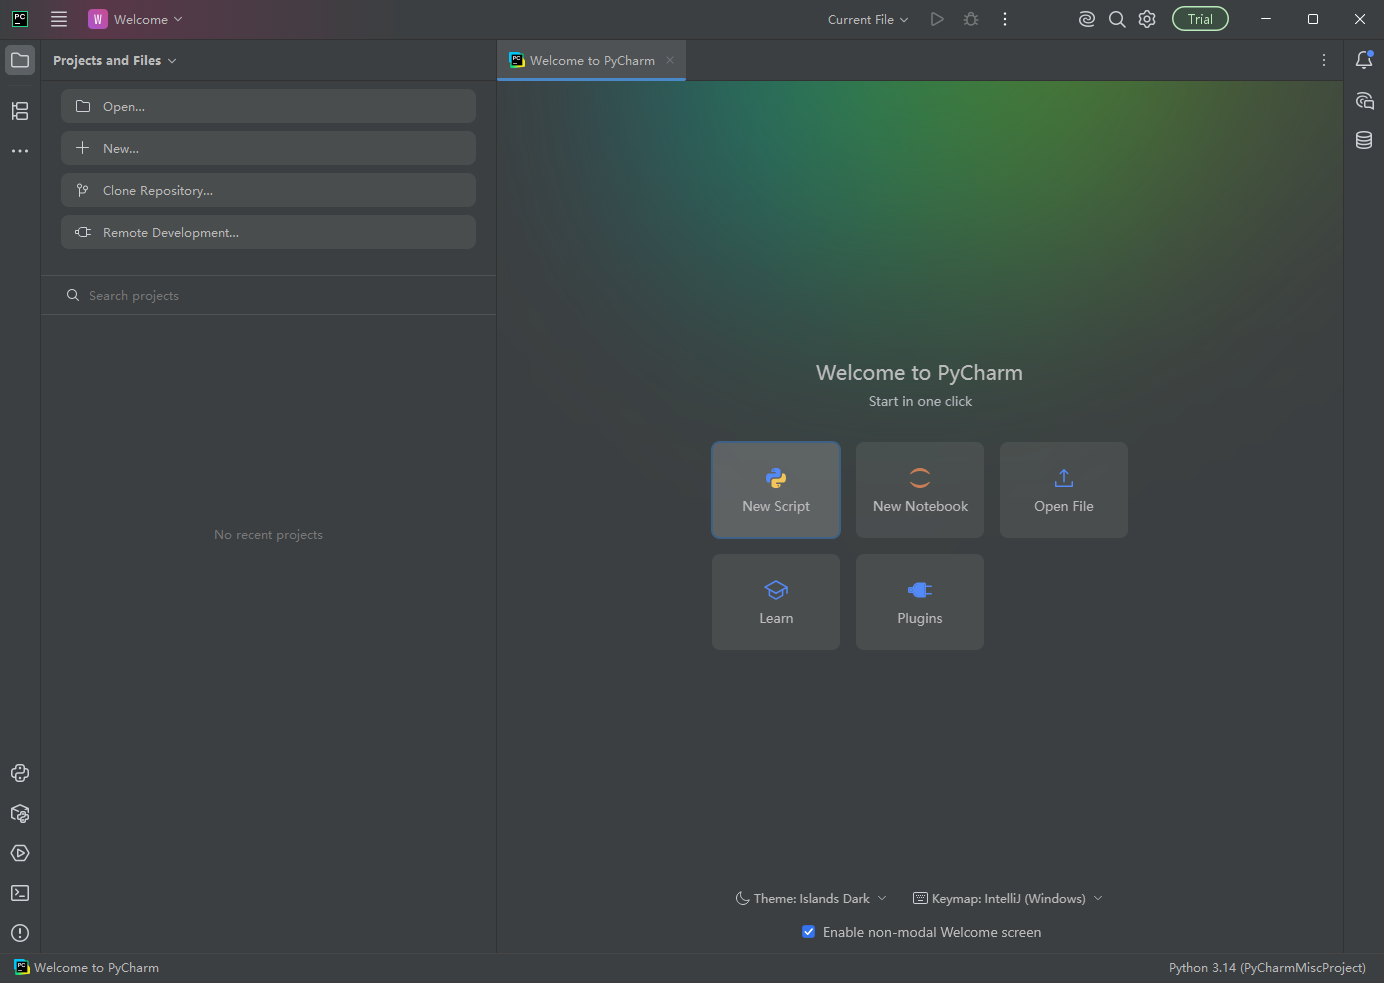1384x983 pixels.
Task: Open Search Everywhere magnifier icon
Action: click(1117, 19)
